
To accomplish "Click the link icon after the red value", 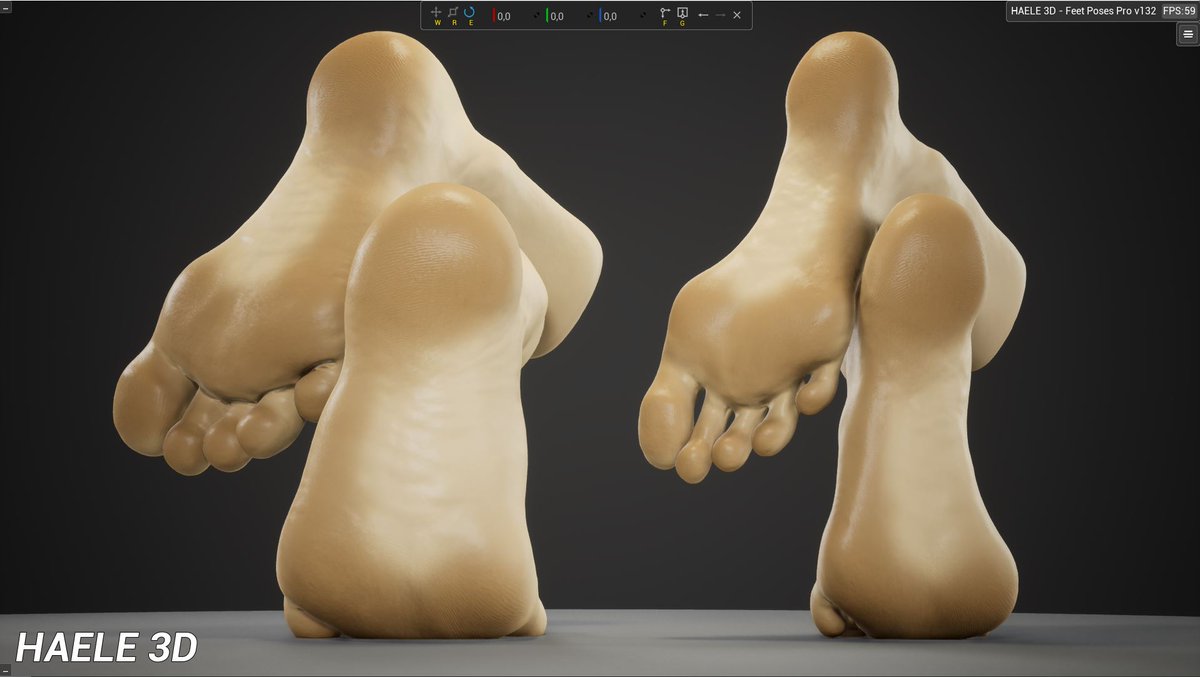I will pos(536,16).
